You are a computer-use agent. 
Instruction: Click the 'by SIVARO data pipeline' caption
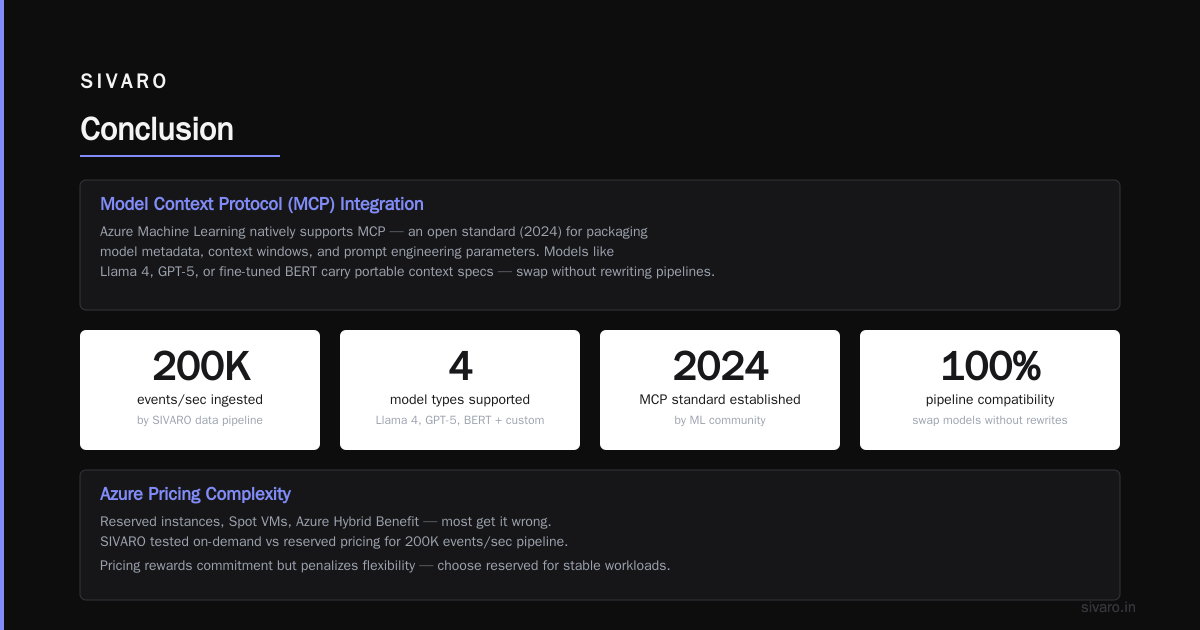[x=200, y=420]
